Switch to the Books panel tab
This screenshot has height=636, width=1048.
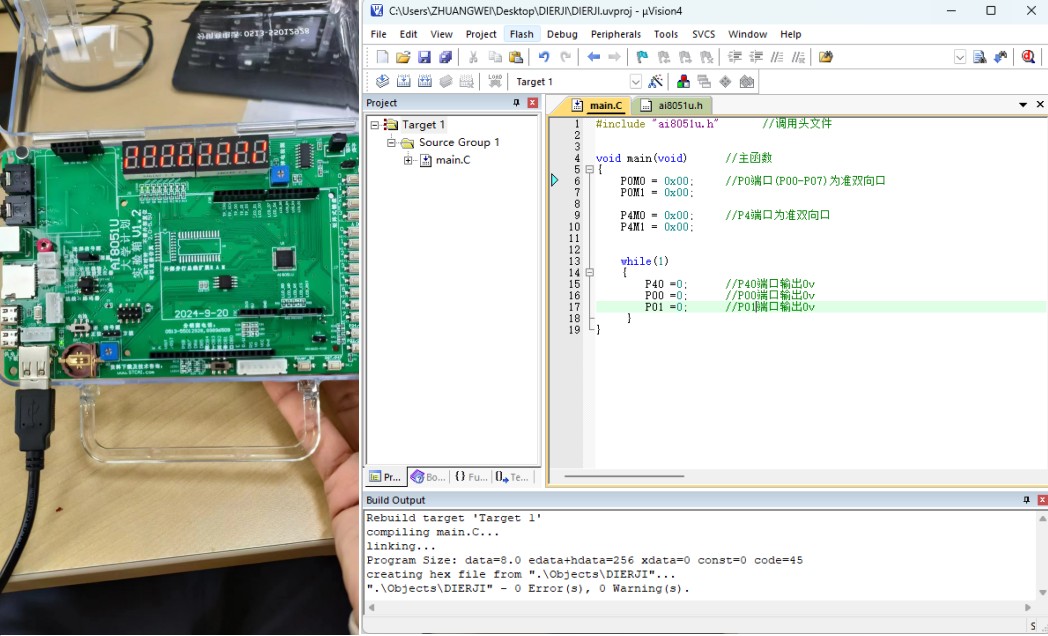(428, 477)
